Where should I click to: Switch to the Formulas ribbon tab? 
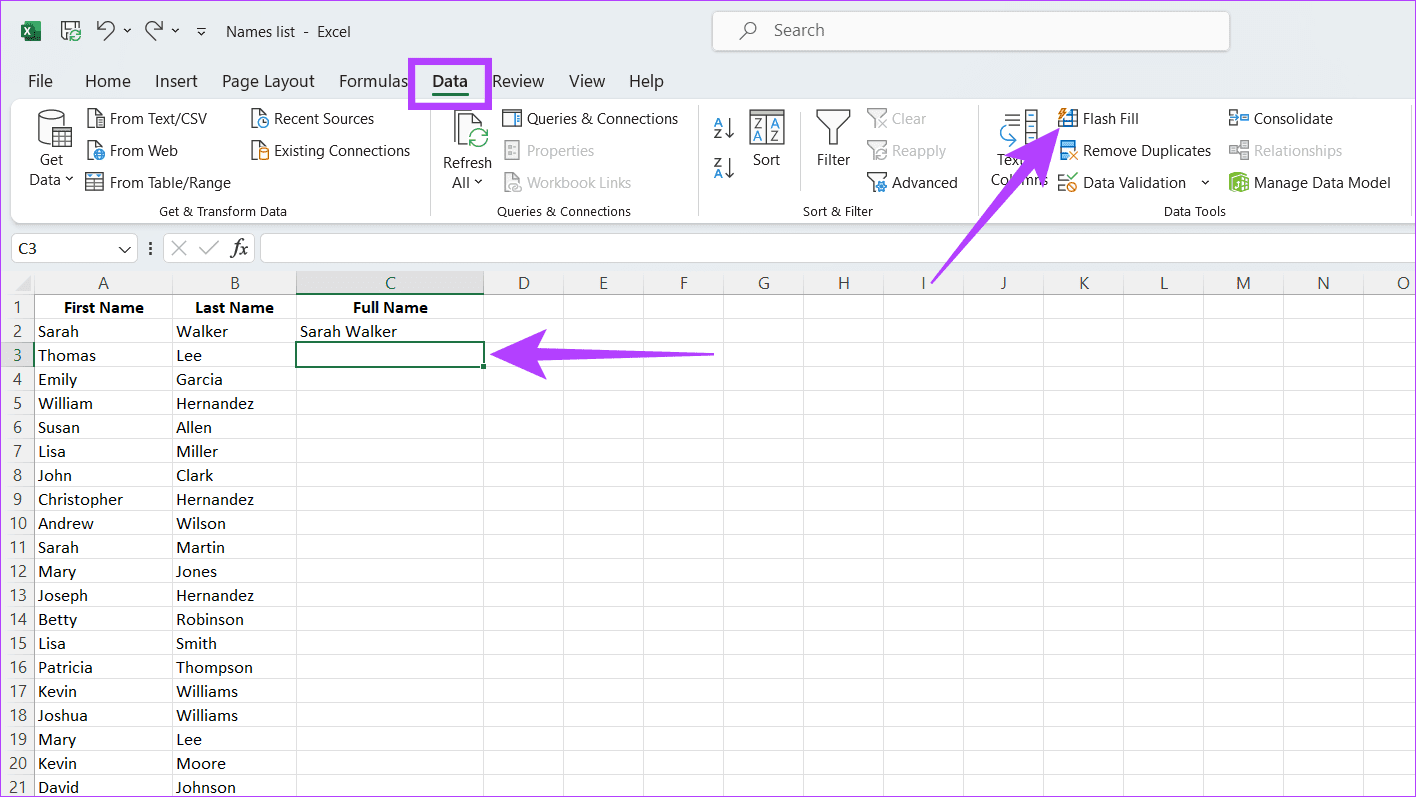coord(372,82)
